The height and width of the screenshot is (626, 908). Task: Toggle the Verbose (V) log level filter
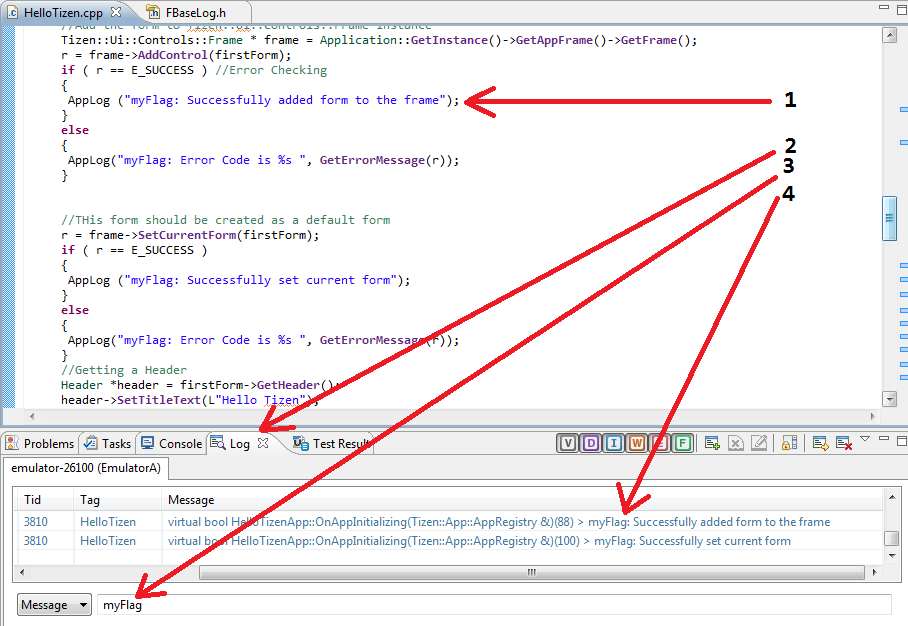tap(568, 444)
